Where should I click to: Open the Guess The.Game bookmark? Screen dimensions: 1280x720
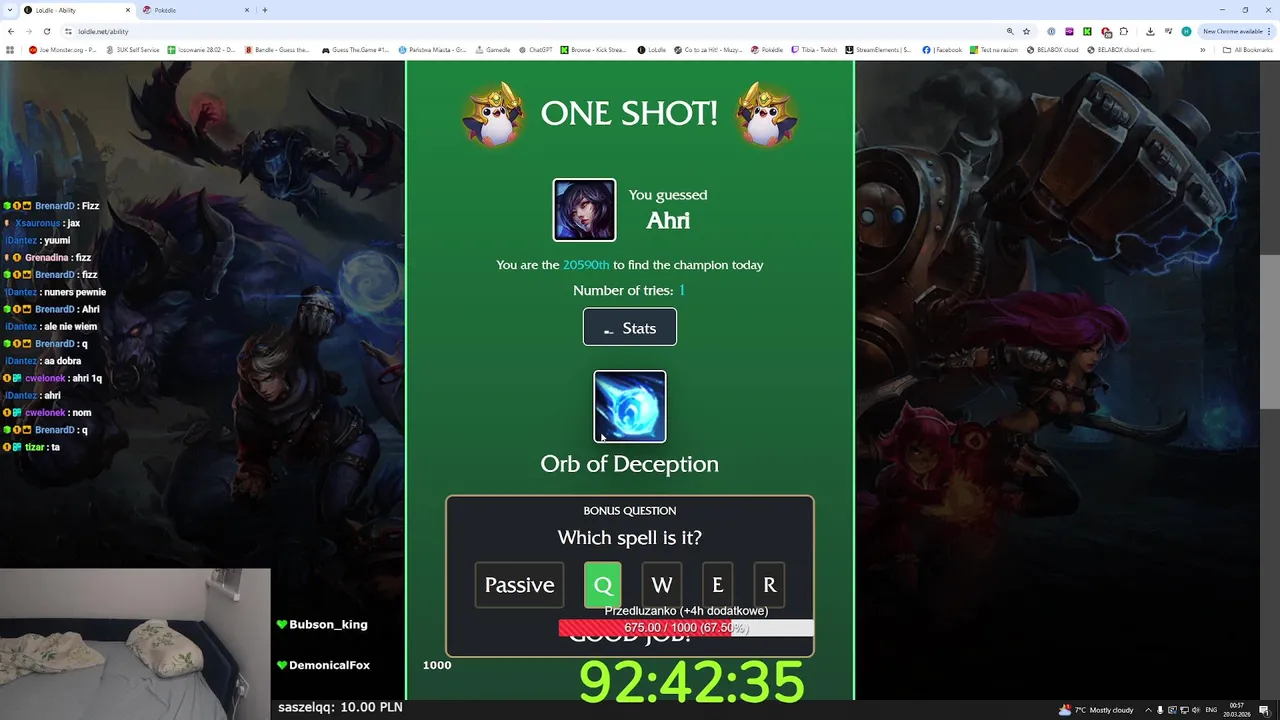coord(356,49)
